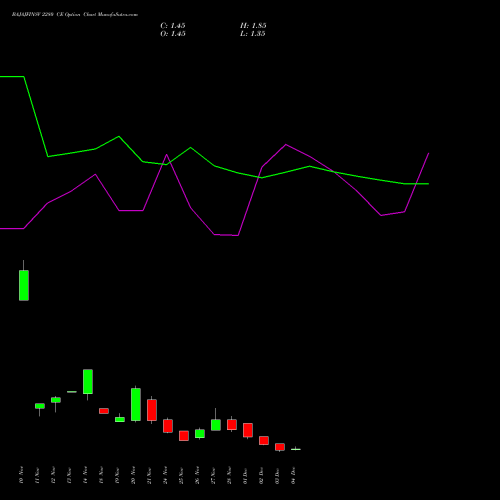The width and height of the screenshot is (500, 500).
Task: Click the red candlestick above 01 Dec
Action: click(x=248, y=430)
